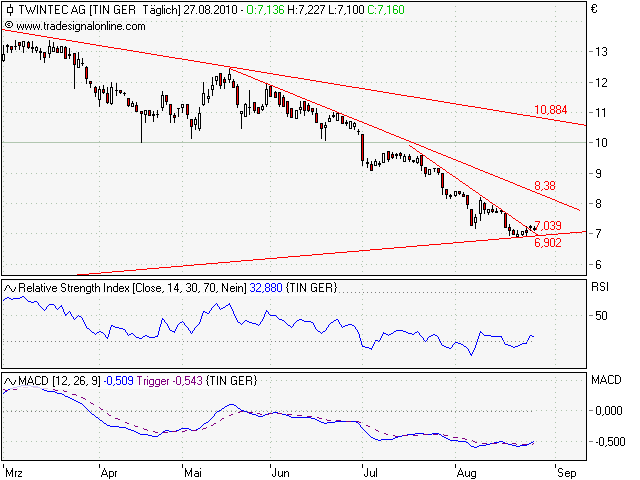The width and height of the screenshot is (640, 480).
Task: Click the 7,039 trendline value label
Action: (x=549, y=225)
